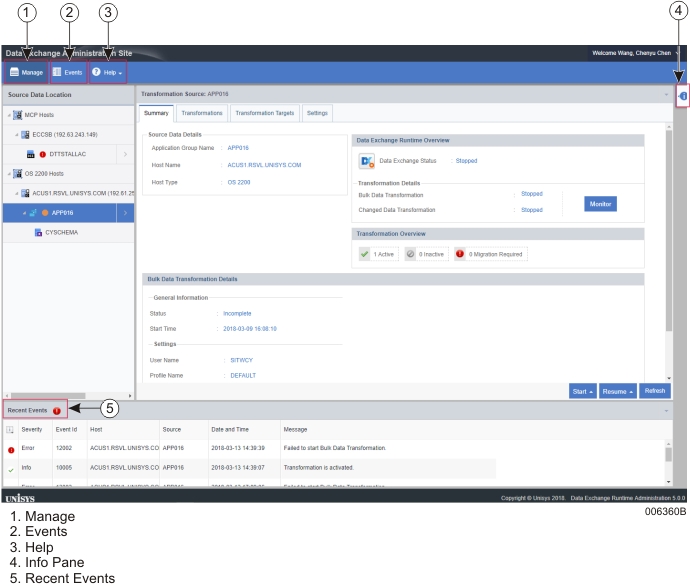
Task: Click DTTSTALLAC red error status icon
Action: [x=43, y=154]
